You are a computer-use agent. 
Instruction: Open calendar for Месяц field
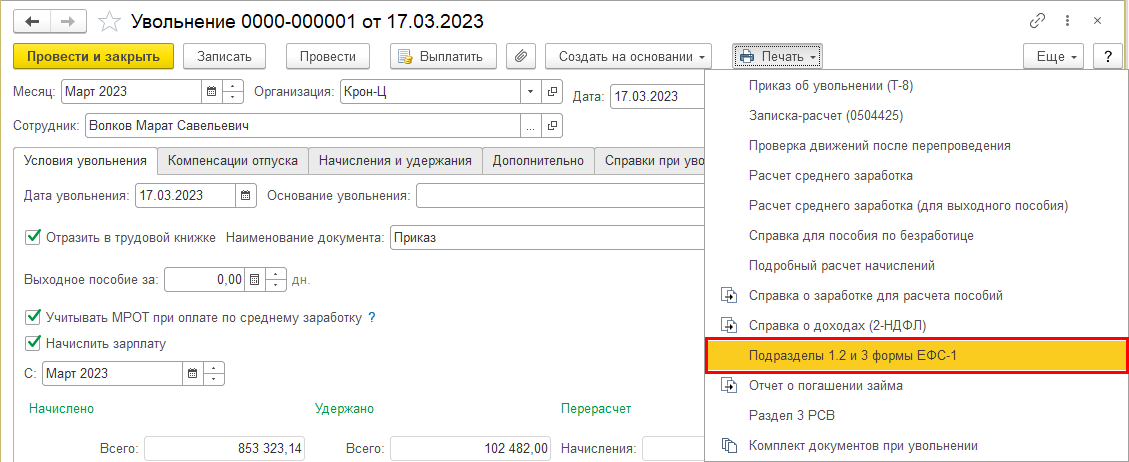pyautogui.click(x=212, y=92)
